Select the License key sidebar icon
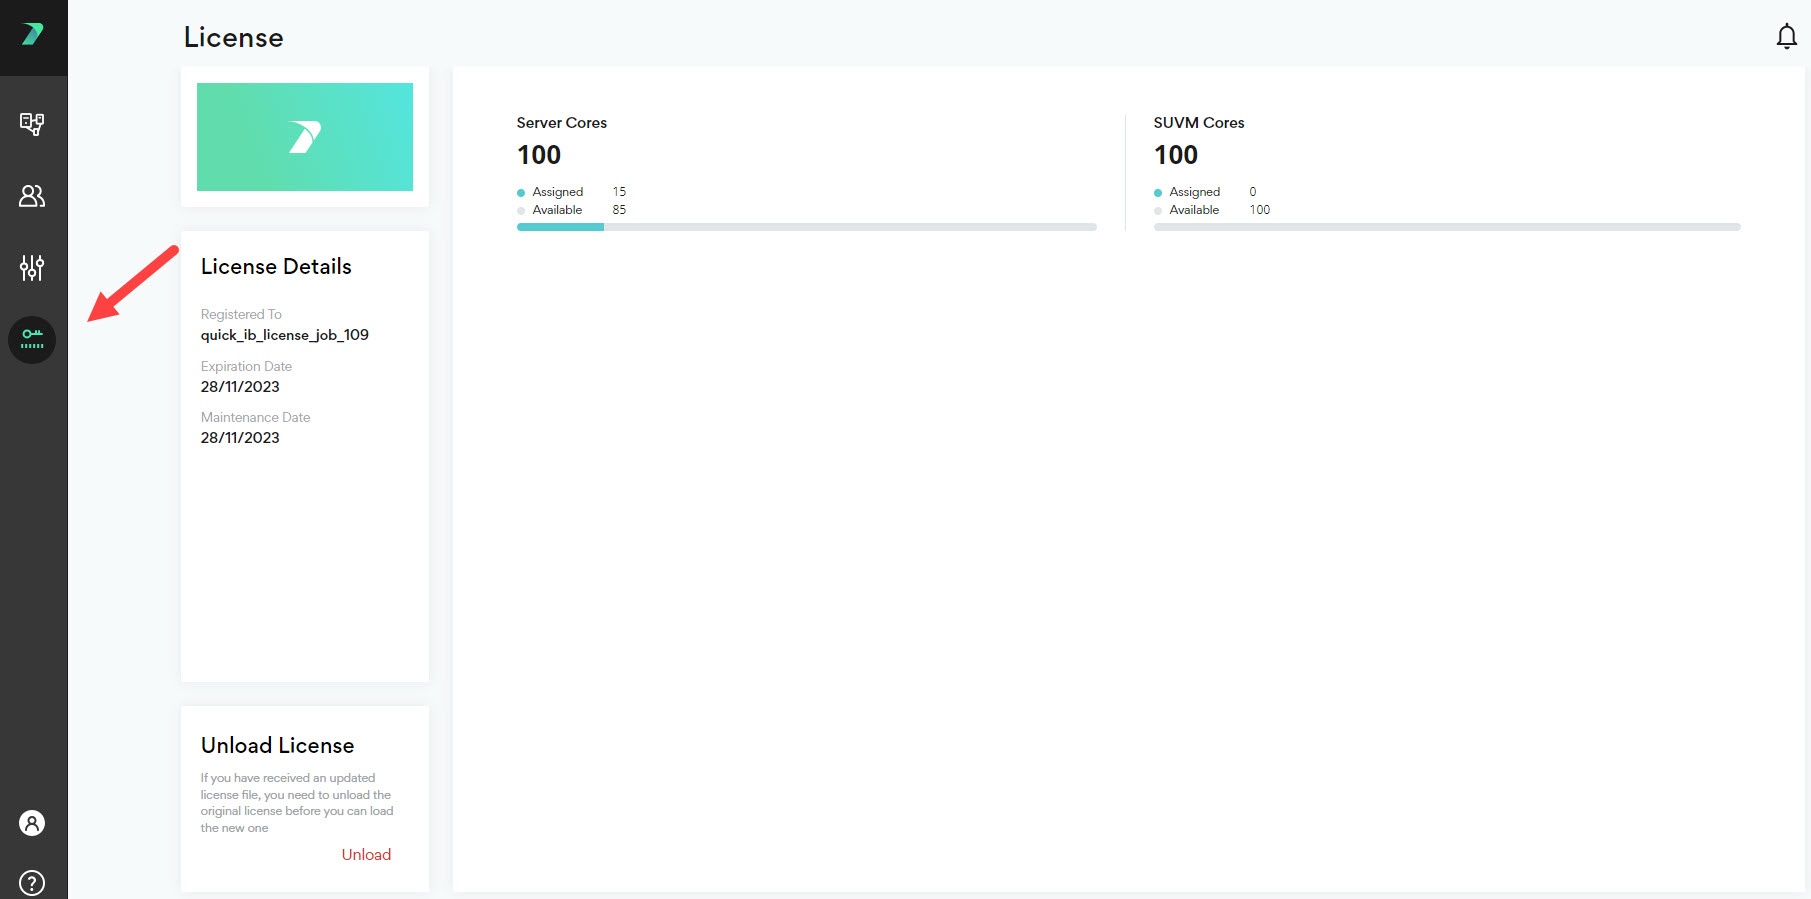 [32, 340]
